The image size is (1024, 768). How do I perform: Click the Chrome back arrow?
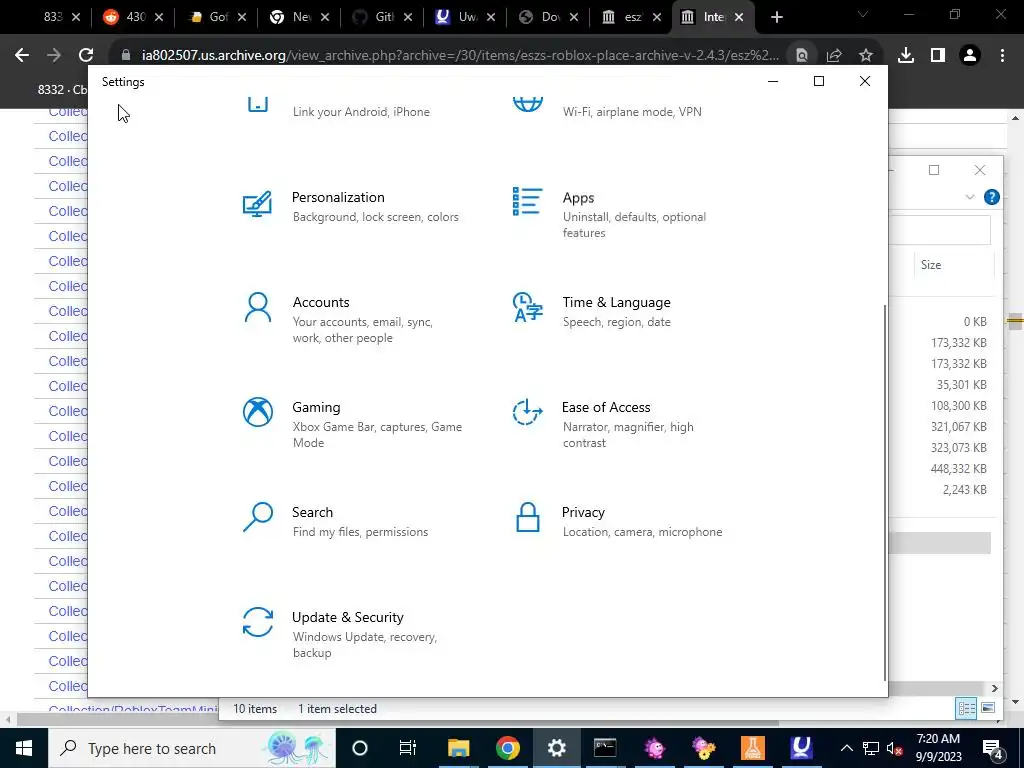[x=22, y=56]
